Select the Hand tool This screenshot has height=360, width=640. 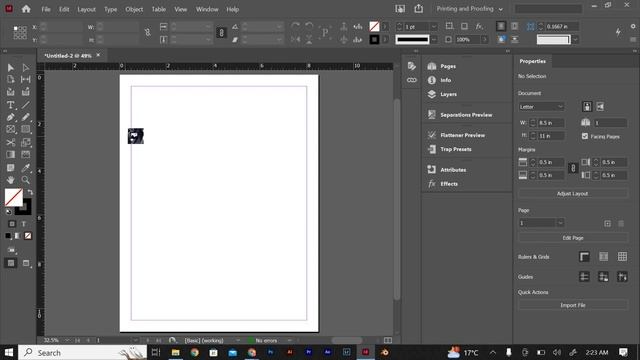pyautogui.click(x=11, y=180)
